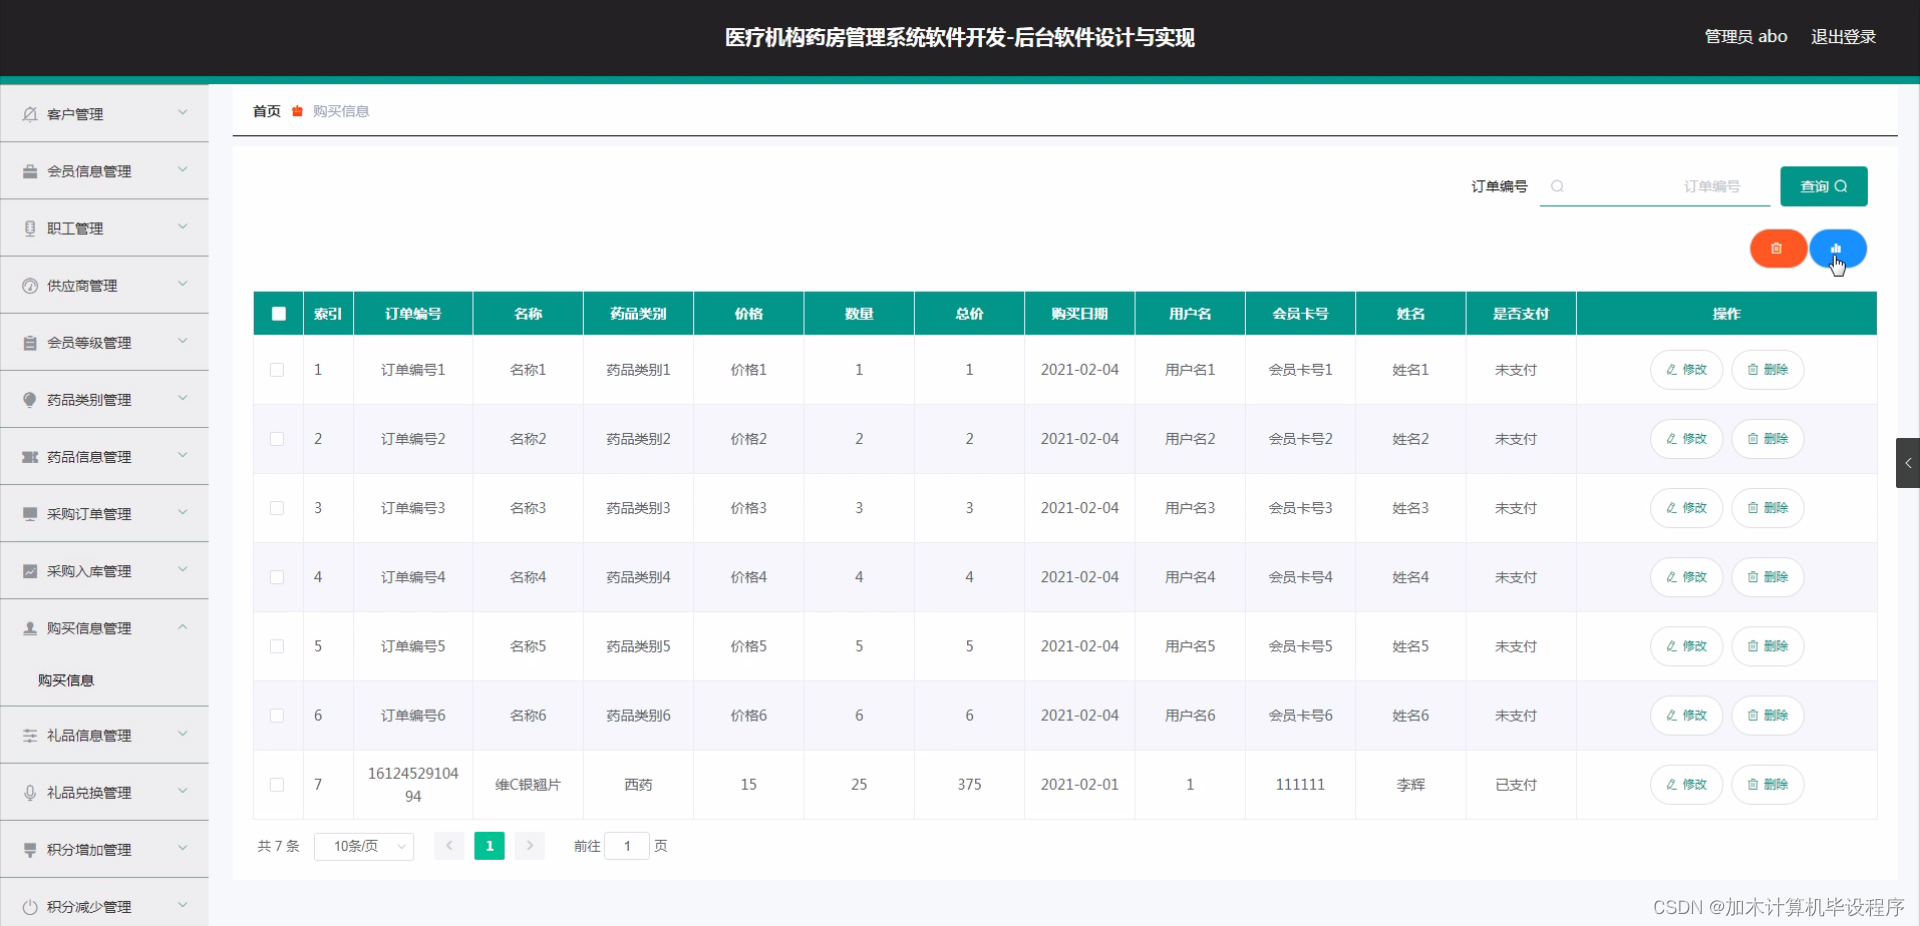The image size is (1920, 926).
Task: Check the checkbox for 订单编号1 row
Action: click(277, 370)
